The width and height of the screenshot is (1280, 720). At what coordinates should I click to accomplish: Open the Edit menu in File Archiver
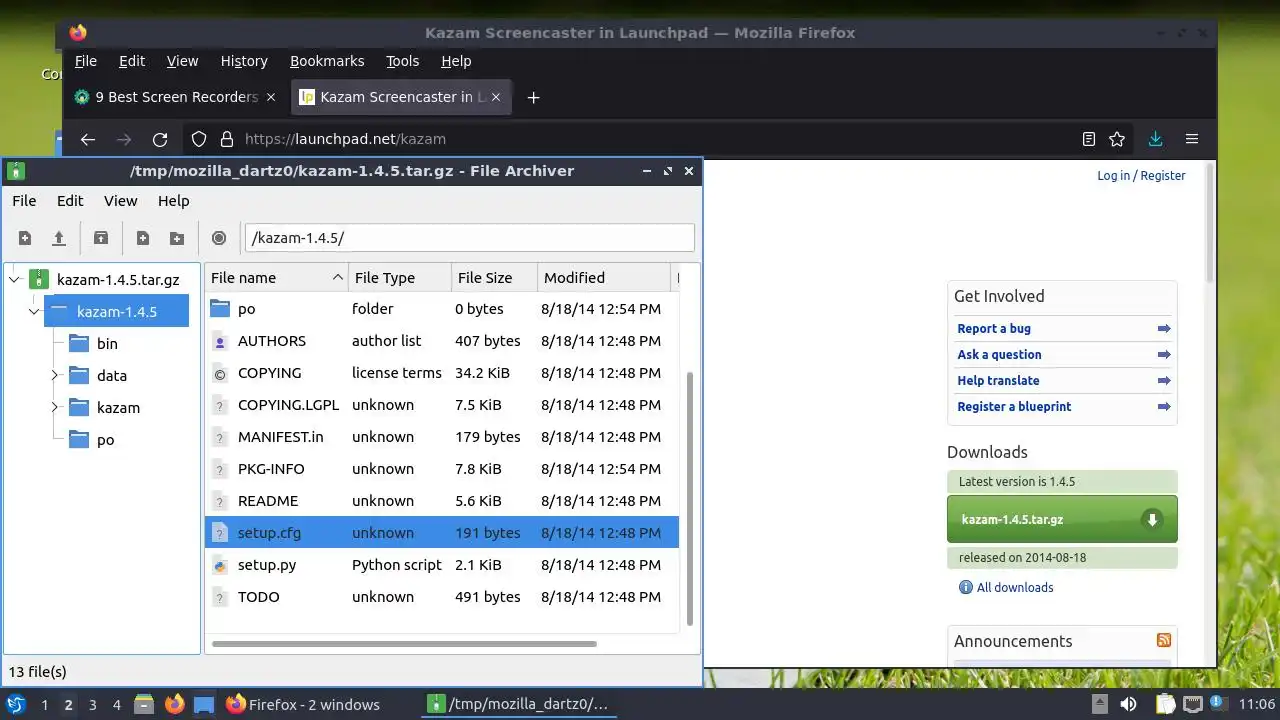click(70, 201)
